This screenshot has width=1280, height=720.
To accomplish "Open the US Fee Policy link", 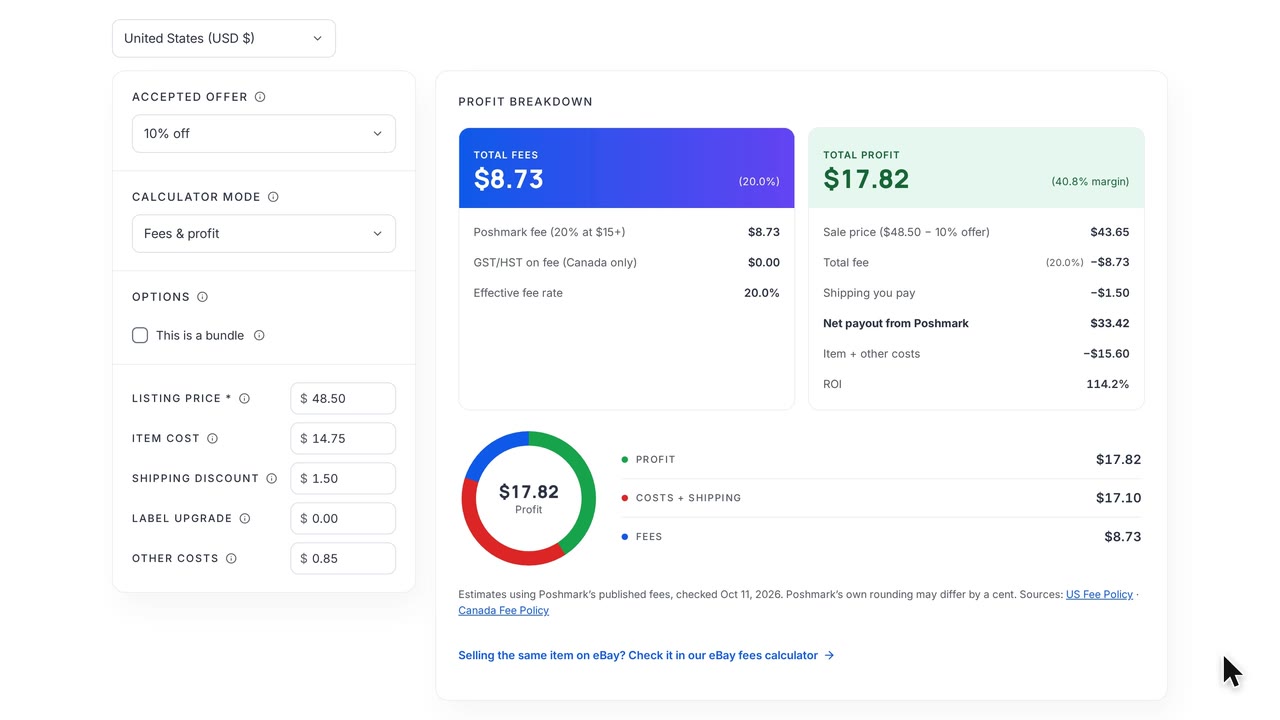I will (x=1099, y=594).
